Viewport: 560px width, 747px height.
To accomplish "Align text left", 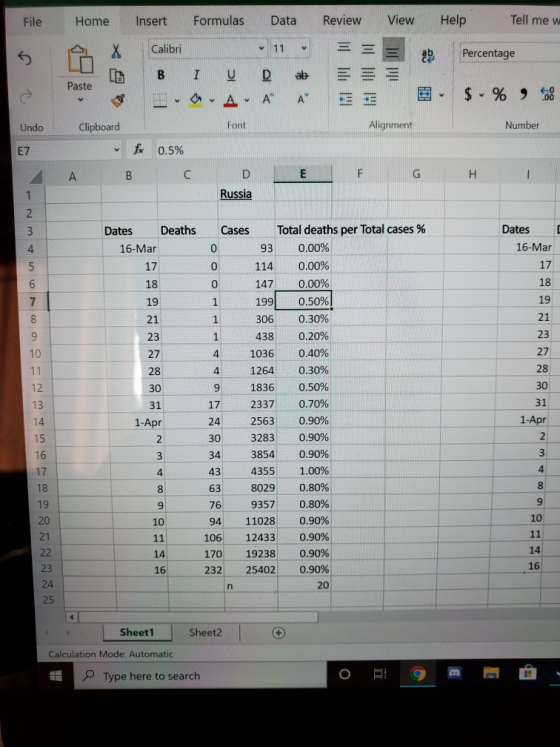I will [x=344, y=74].
